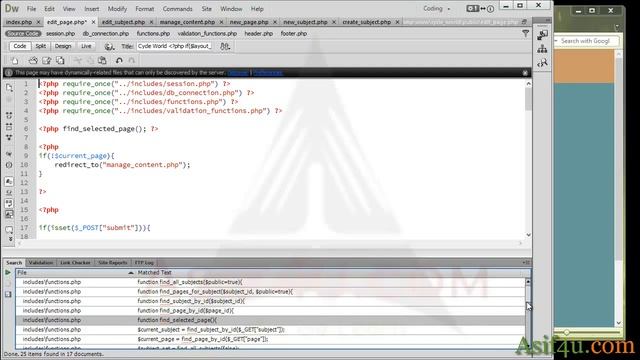Click the Collapse Selection icon

click(x=9, y=127)
